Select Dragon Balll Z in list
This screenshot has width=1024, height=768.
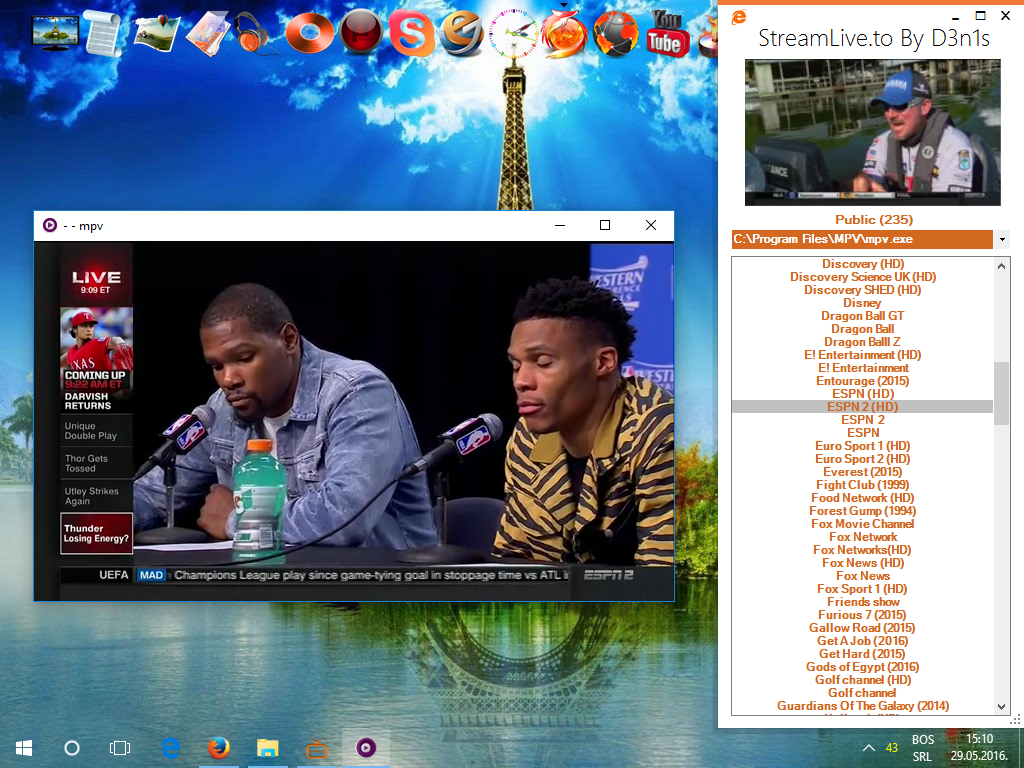(863, 342)
